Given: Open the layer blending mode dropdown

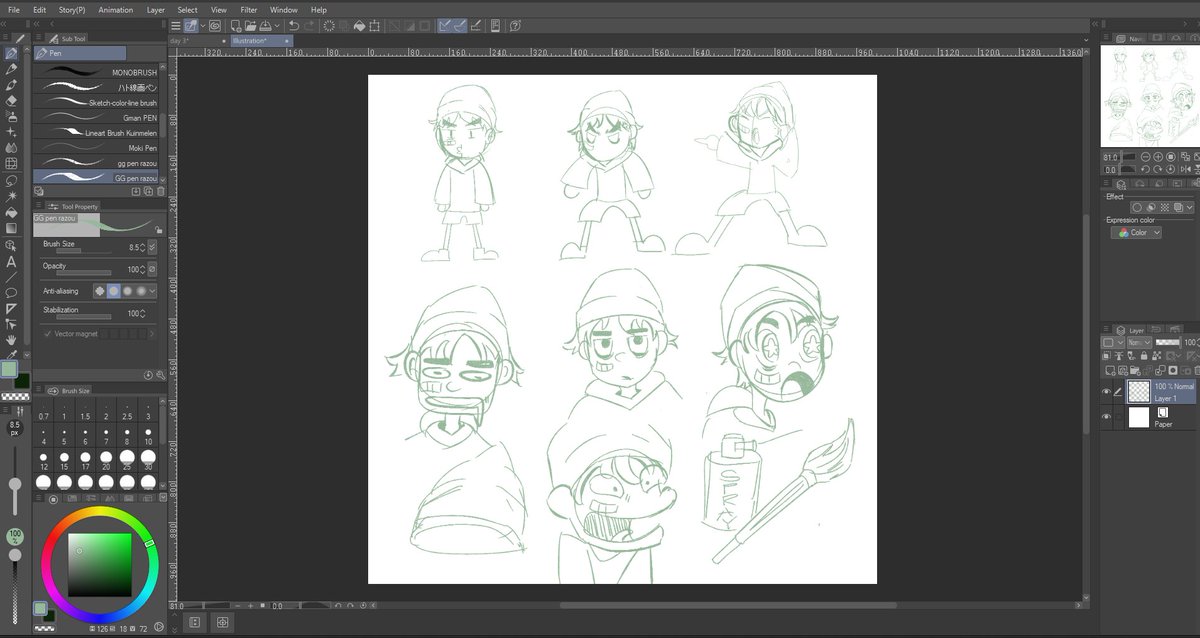Looking at the screenshot, I should click(1138, 342).
